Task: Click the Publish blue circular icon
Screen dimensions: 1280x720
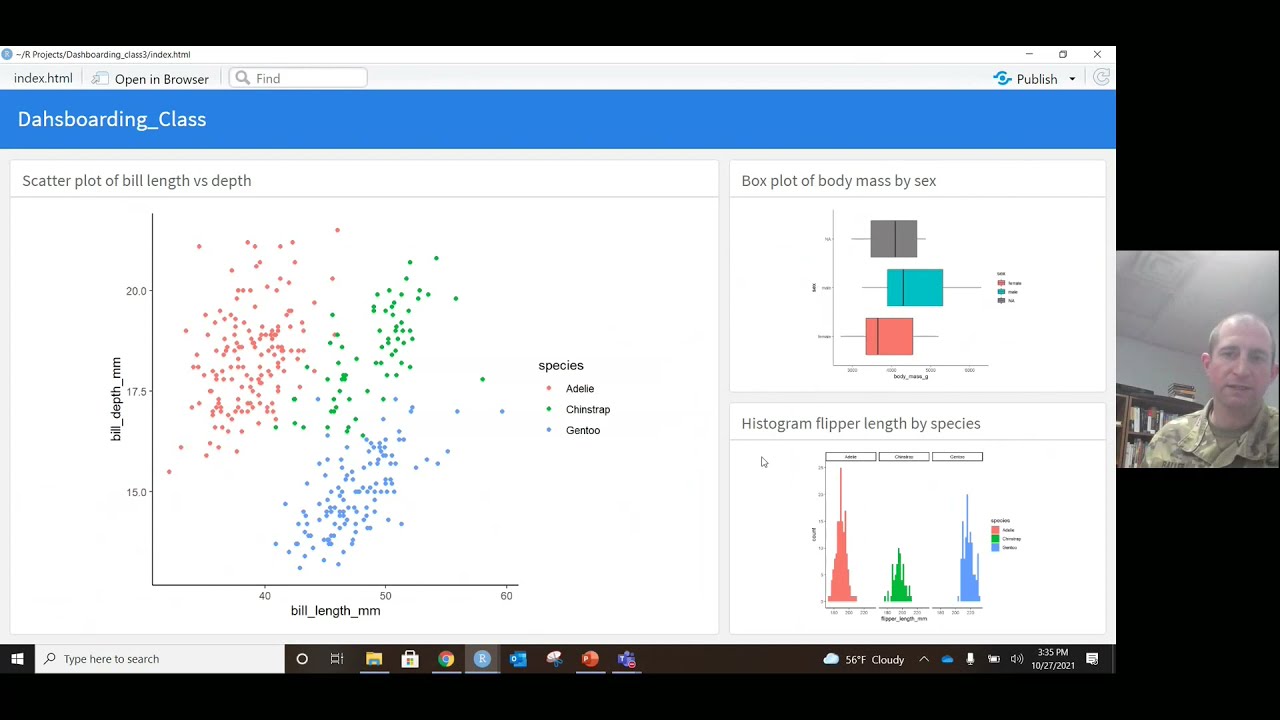Action: [1002, 78]
